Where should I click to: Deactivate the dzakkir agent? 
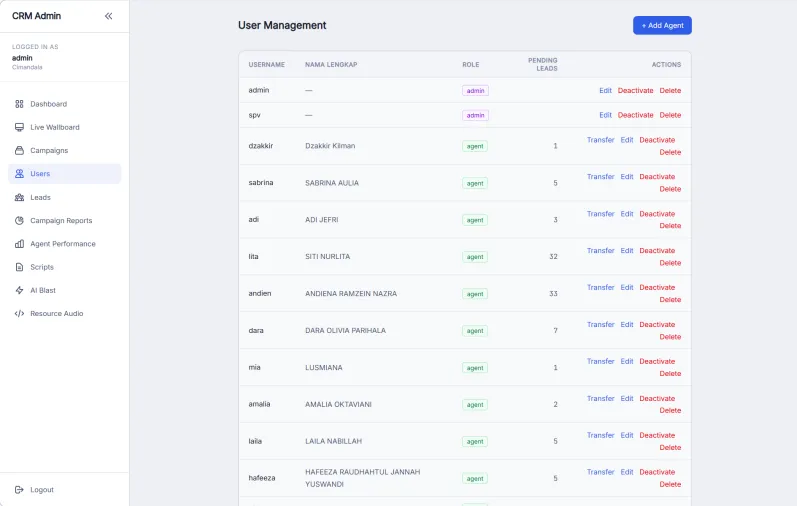coord(657,140)
